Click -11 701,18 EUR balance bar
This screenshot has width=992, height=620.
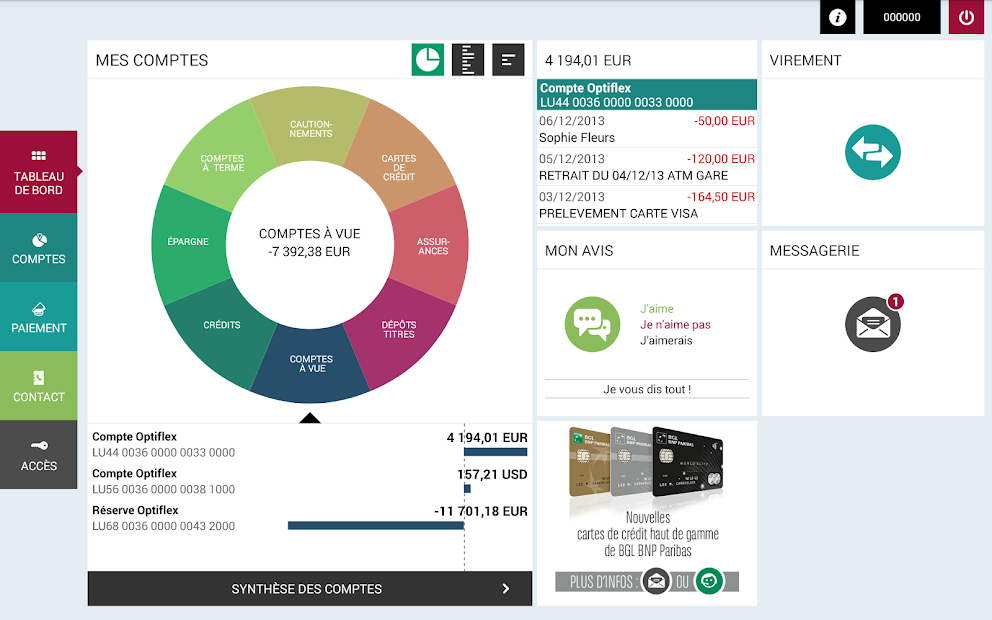point(376,525)
